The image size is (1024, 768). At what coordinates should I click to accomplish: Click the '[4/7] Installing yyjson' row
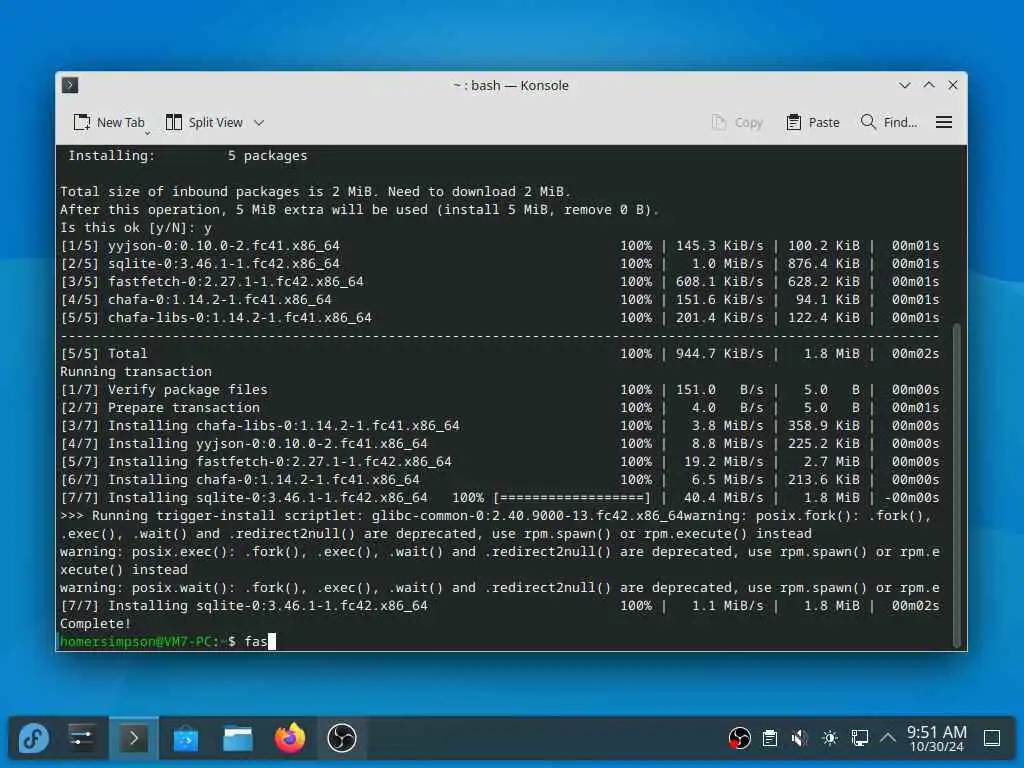click(x=500, y=443)
